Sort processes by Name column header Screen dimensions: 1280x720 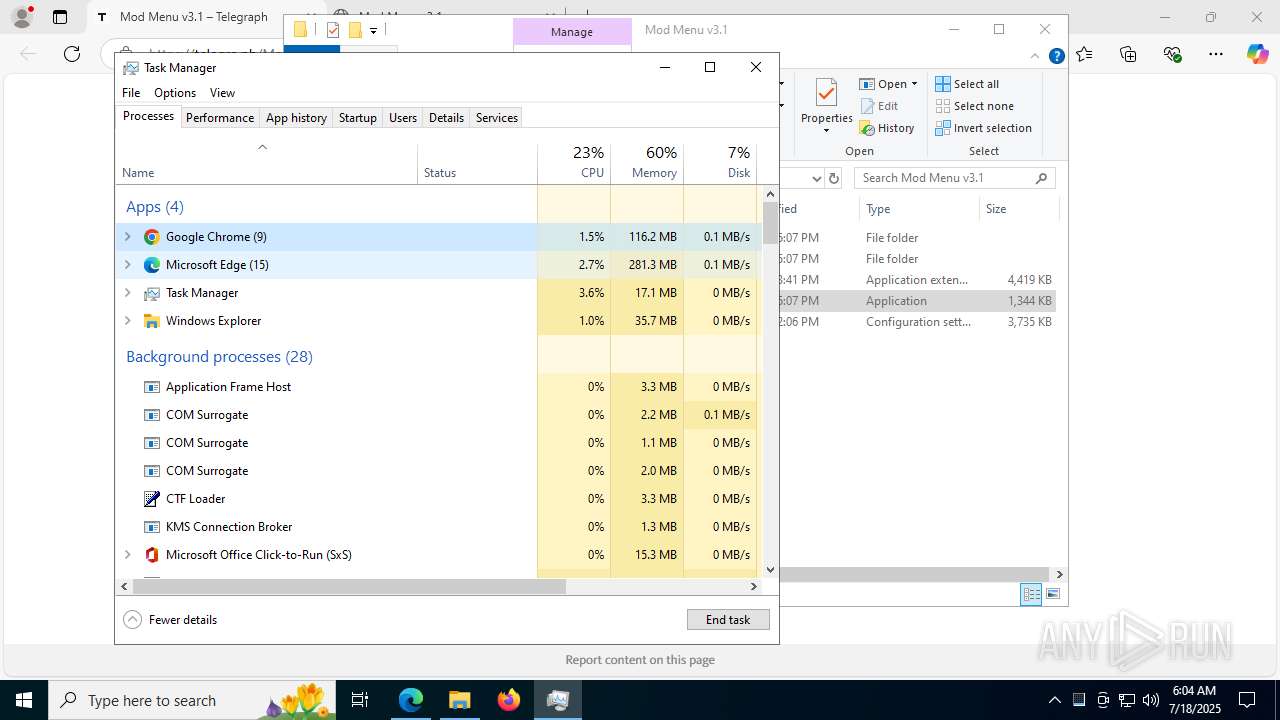267,163
